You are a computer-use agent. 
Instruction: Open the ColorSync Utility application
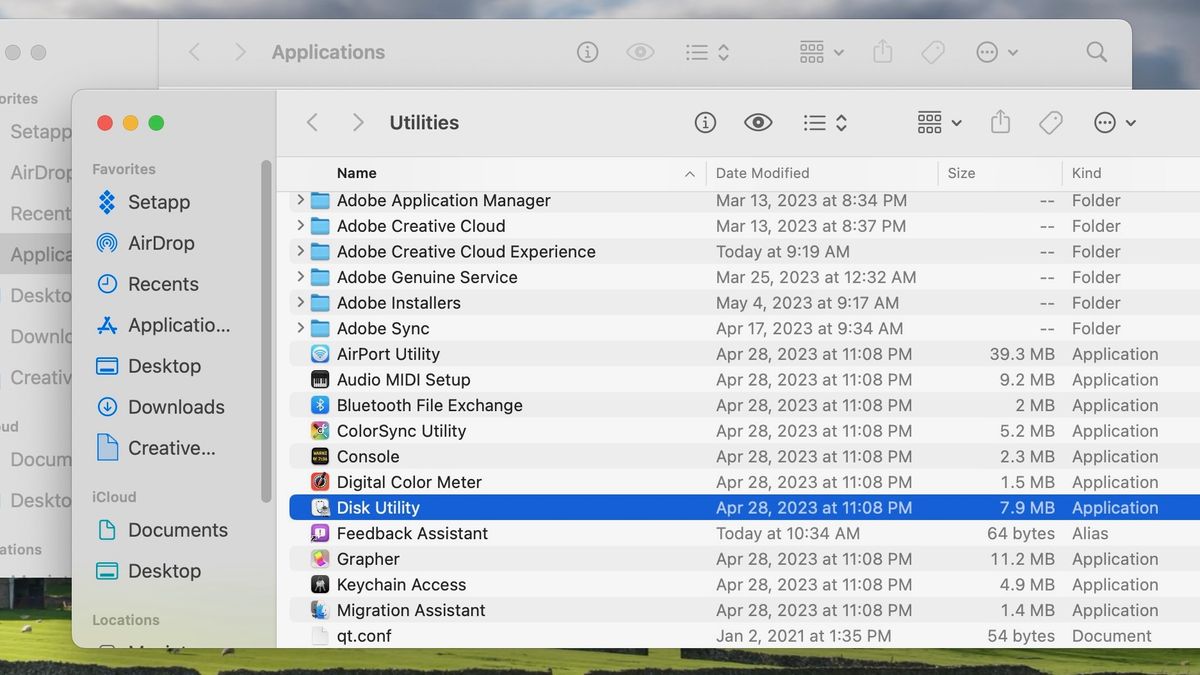click(x=402, y=430)
